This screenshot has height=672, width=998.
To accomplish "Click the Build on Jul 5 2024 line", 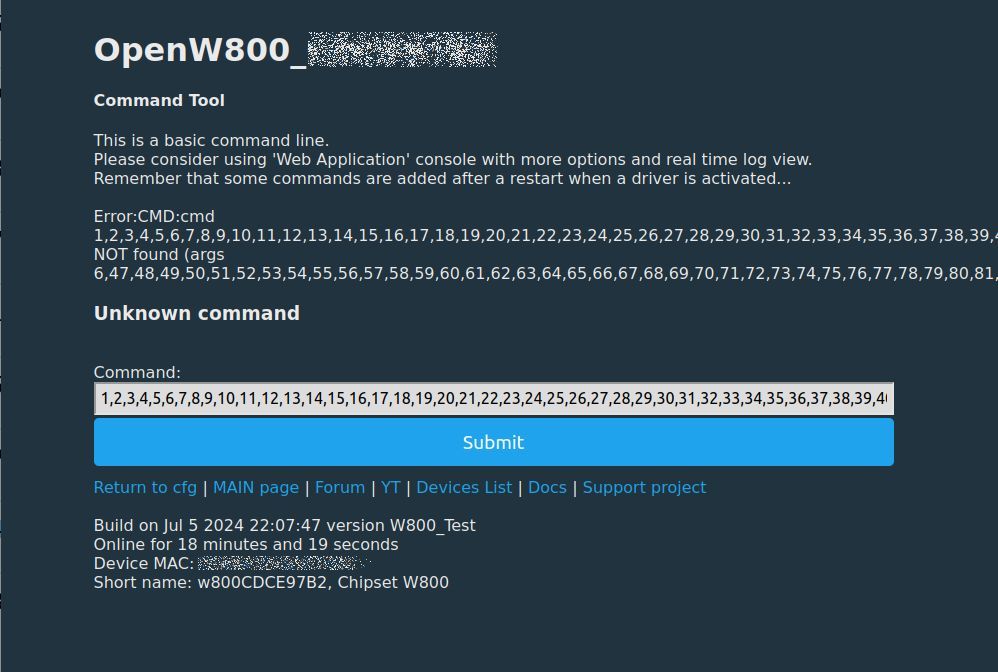I will 285,526.
